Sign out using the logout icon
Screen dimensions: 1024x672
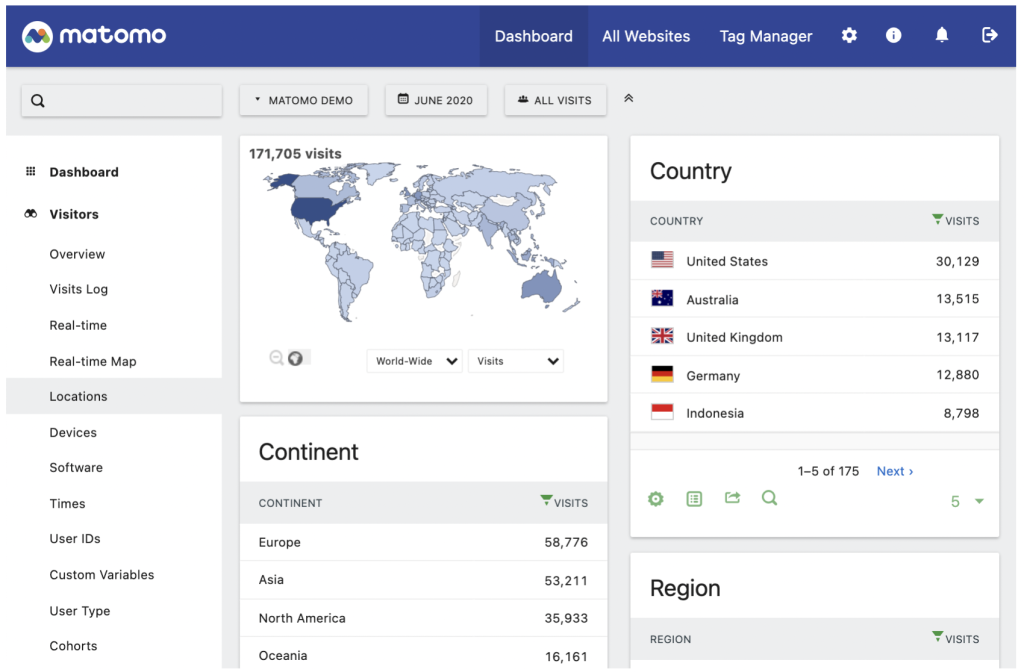pos(989,35)
